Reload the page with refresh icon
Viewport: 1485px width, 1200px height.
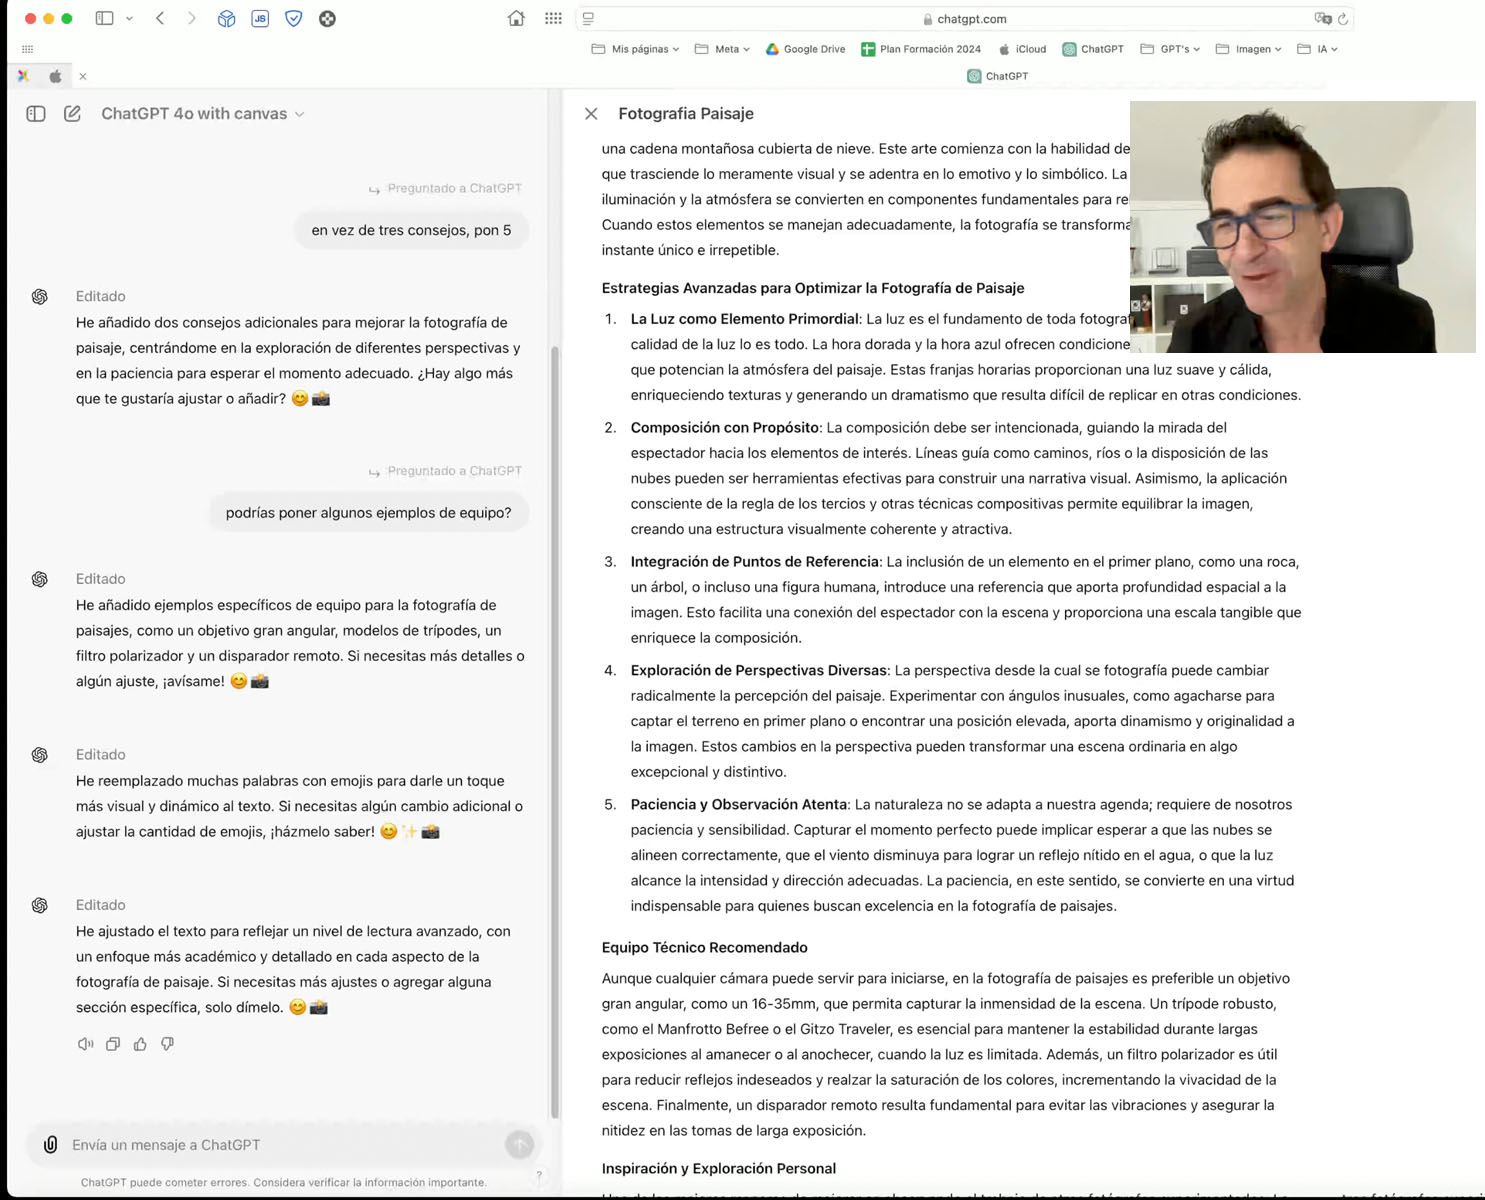pos(1343,19)
